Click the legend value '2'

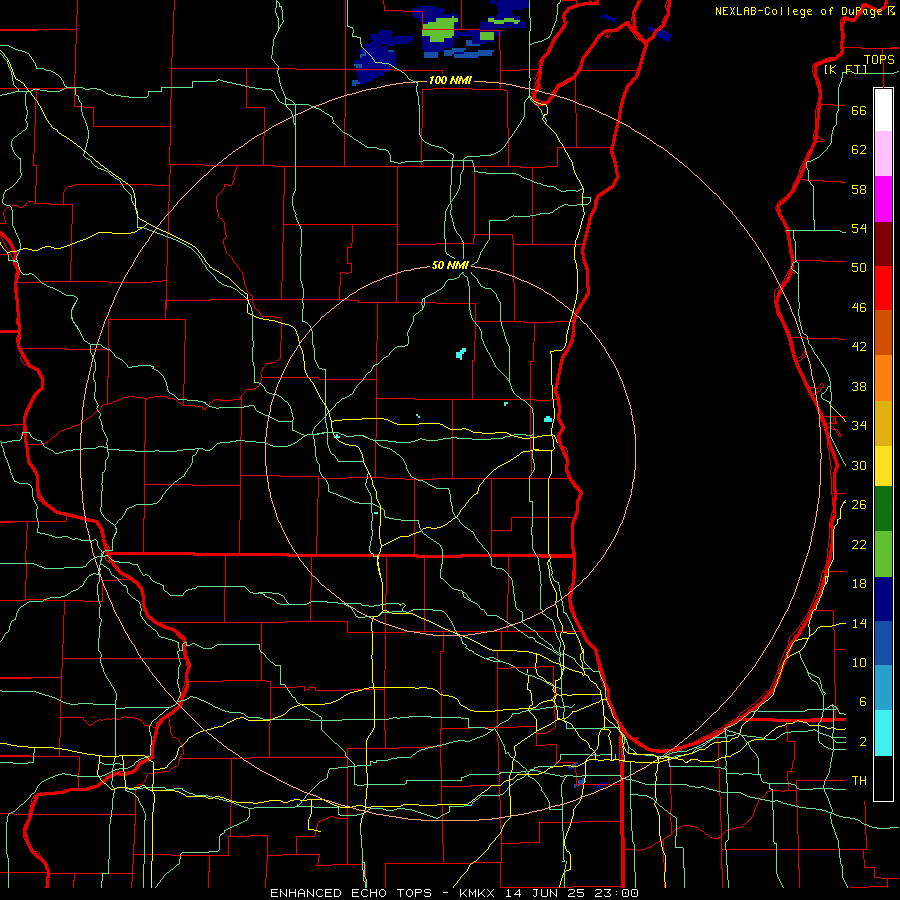click(x=863, y=742)
